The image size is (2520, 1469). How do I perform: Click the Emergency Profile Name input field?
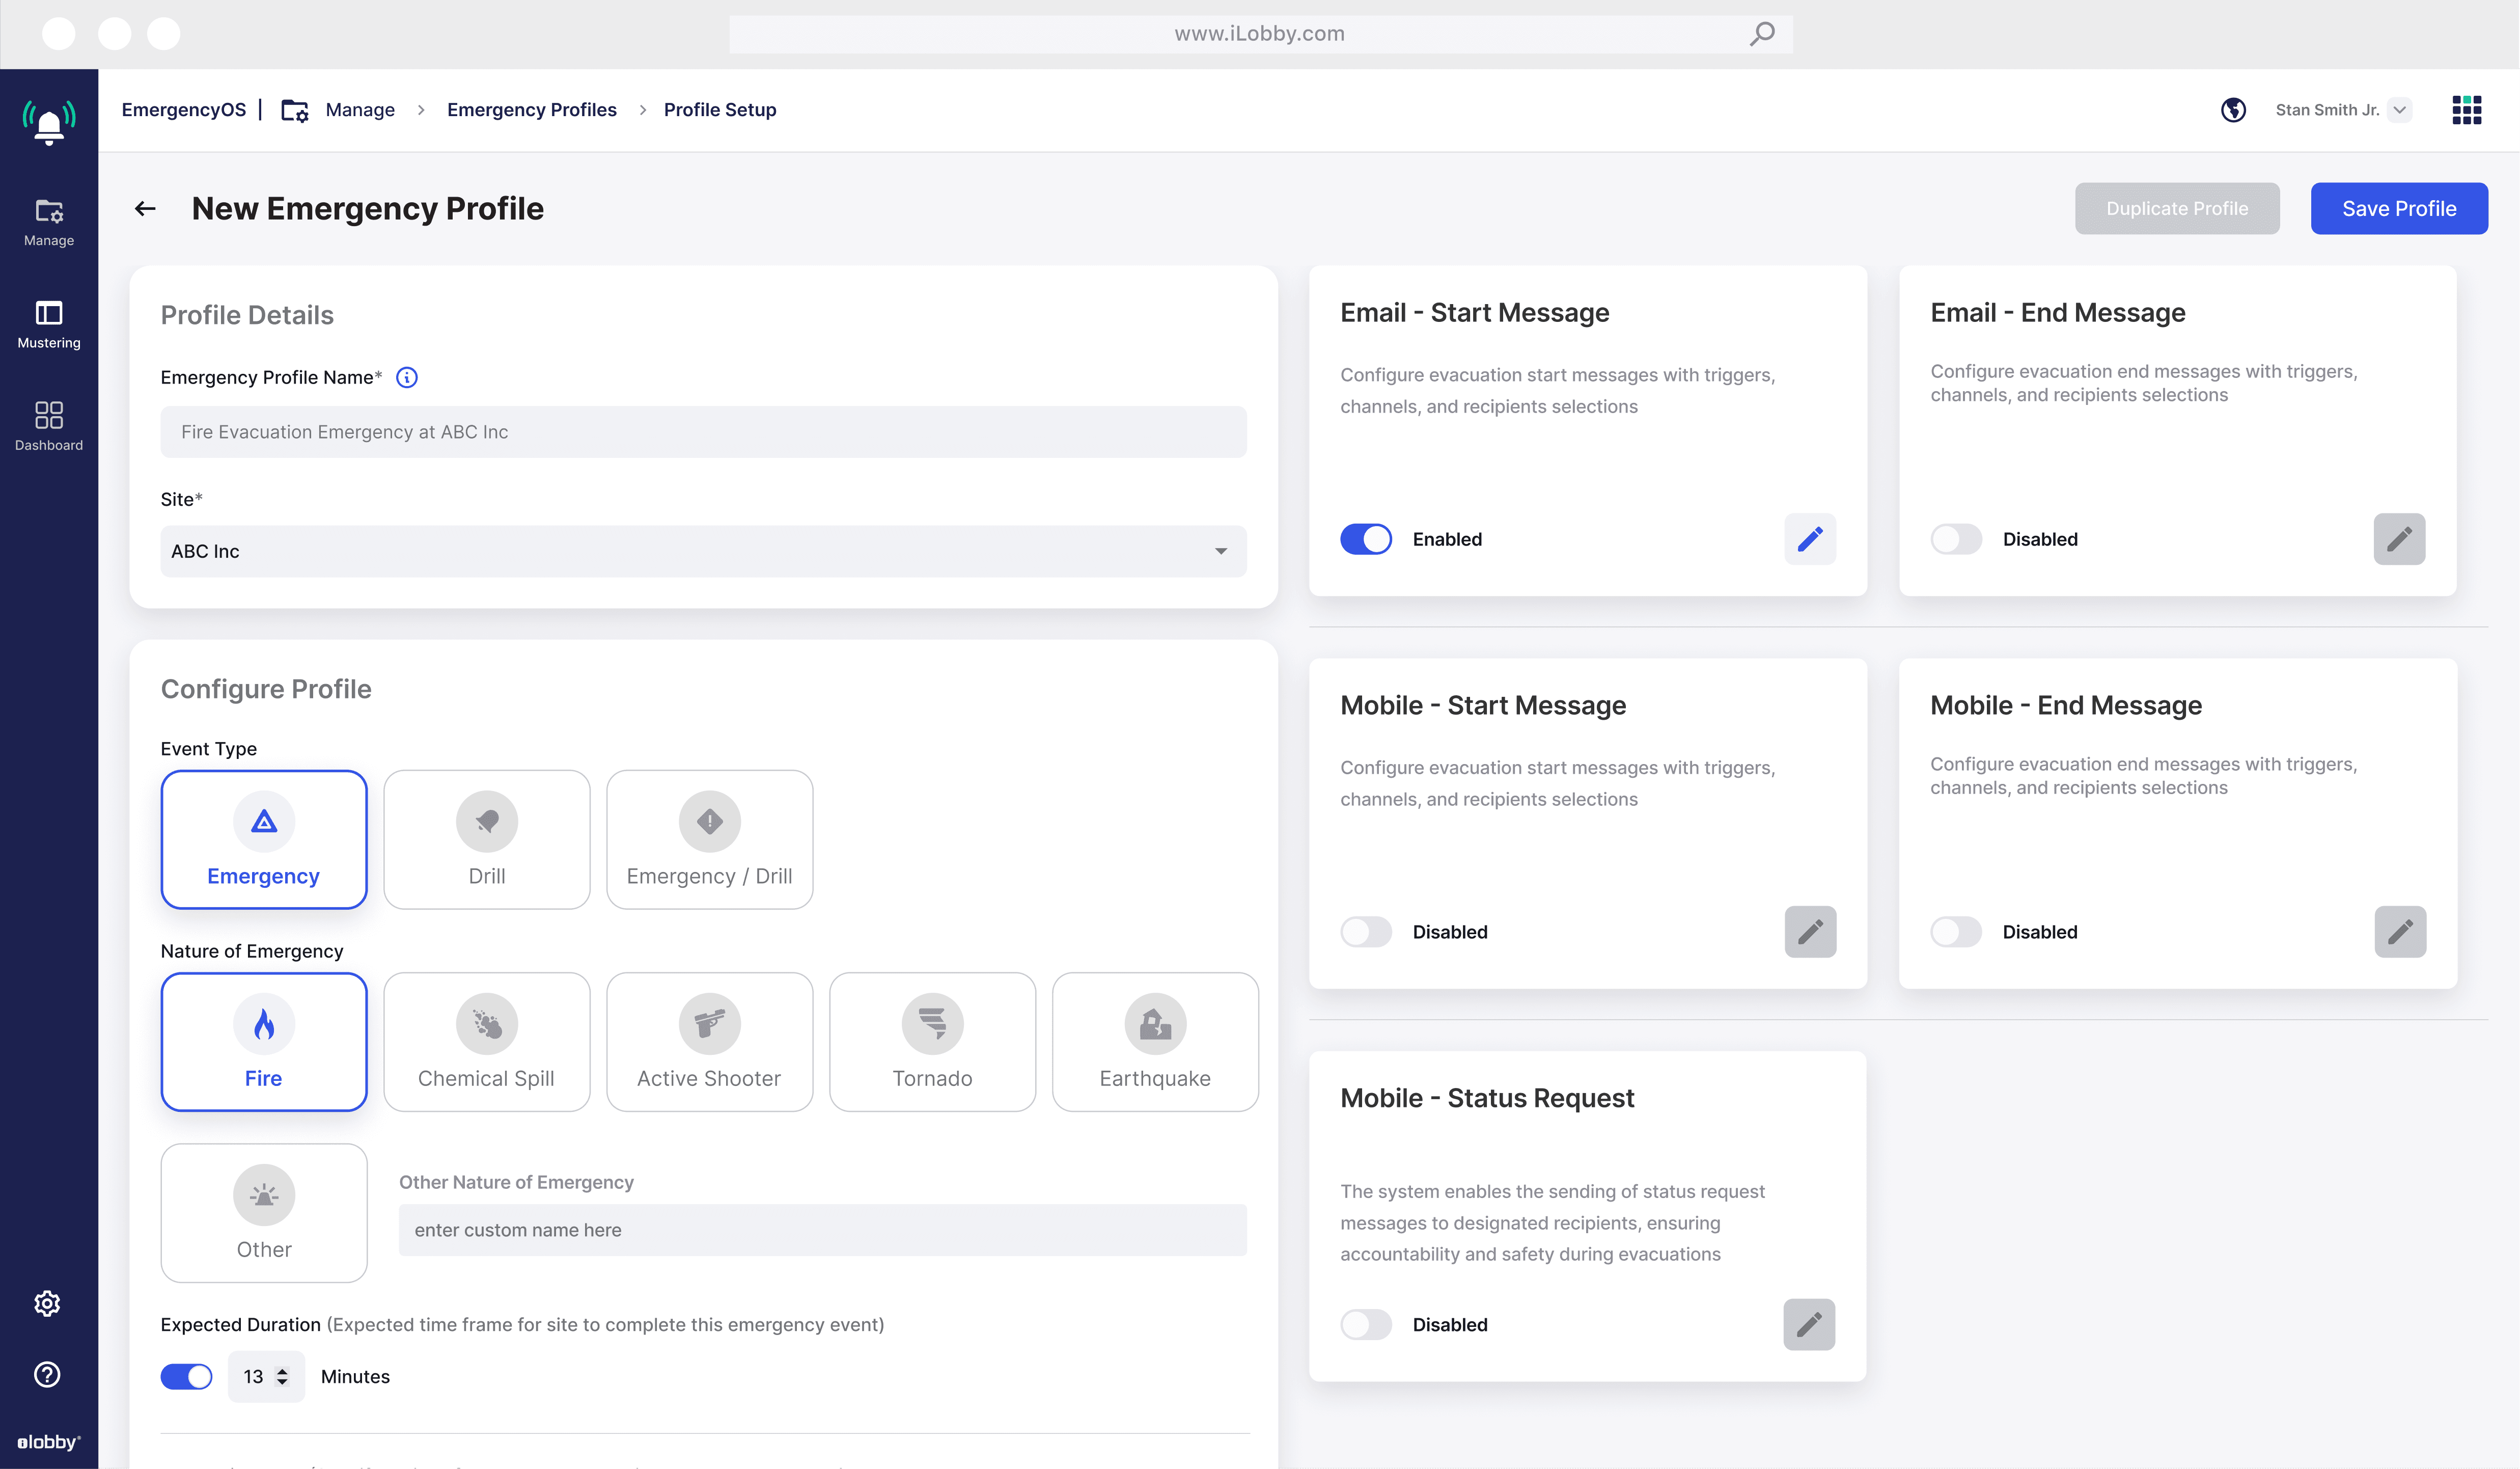(x=702, y=432)
